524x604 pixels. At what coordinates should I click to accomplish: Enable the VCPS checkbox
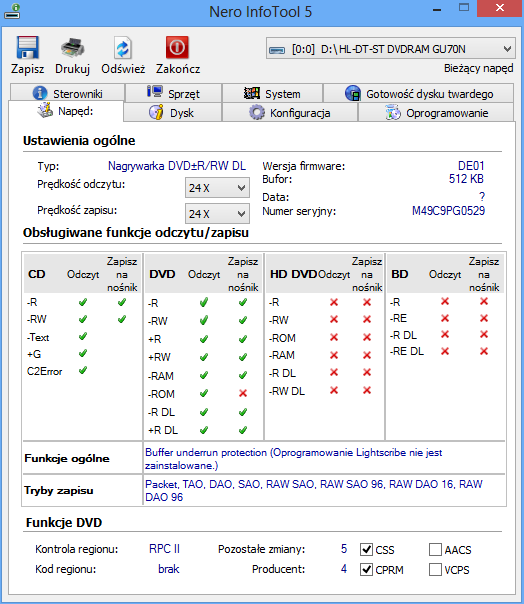click(435, 569)
